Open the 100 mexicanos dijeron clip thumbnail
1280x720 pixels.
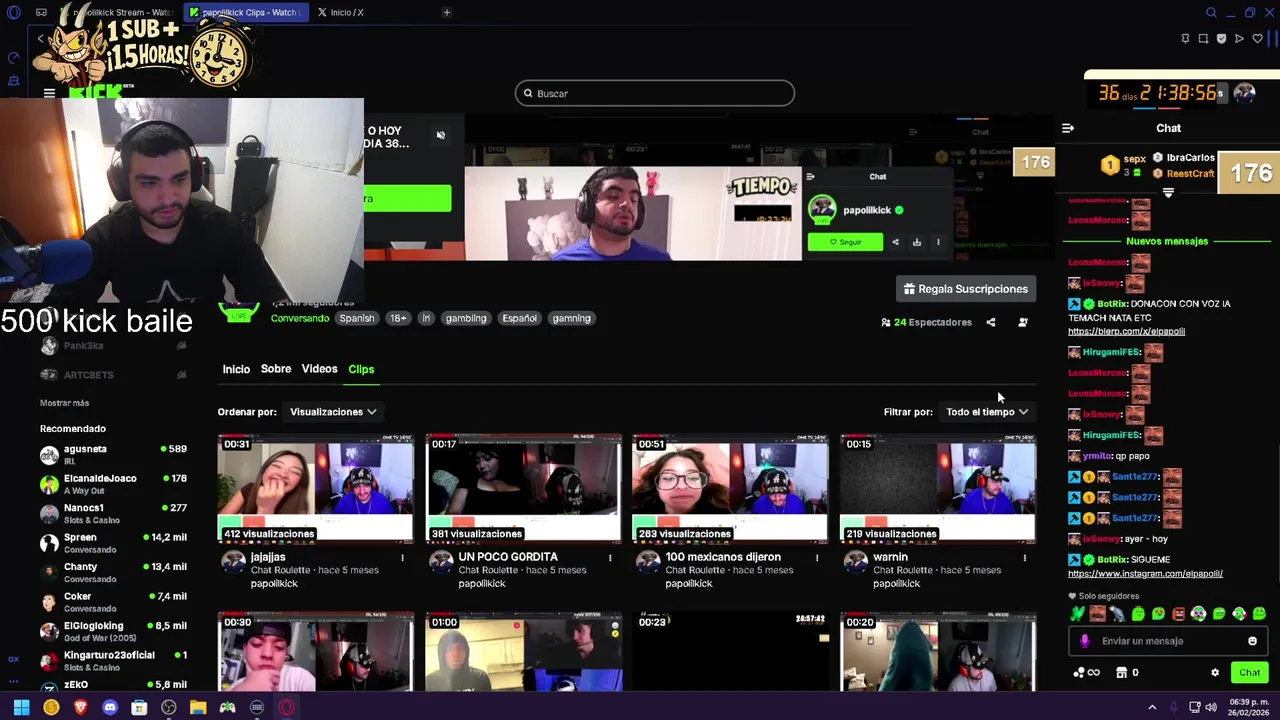coord(731,488)
